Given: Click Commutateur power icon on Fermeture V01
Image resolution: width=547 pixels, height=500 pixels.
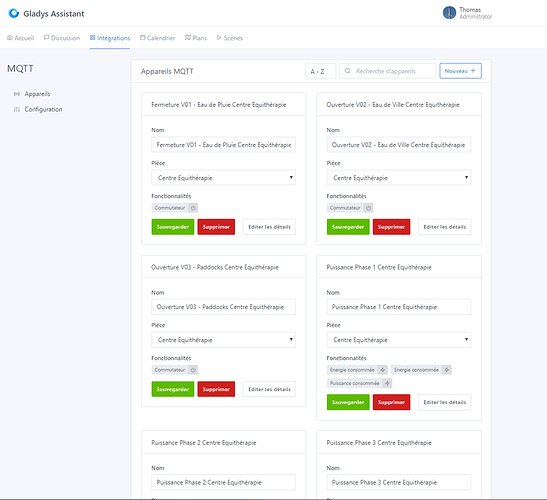Looking at the screenshot, I should click(x=193, y=208).
